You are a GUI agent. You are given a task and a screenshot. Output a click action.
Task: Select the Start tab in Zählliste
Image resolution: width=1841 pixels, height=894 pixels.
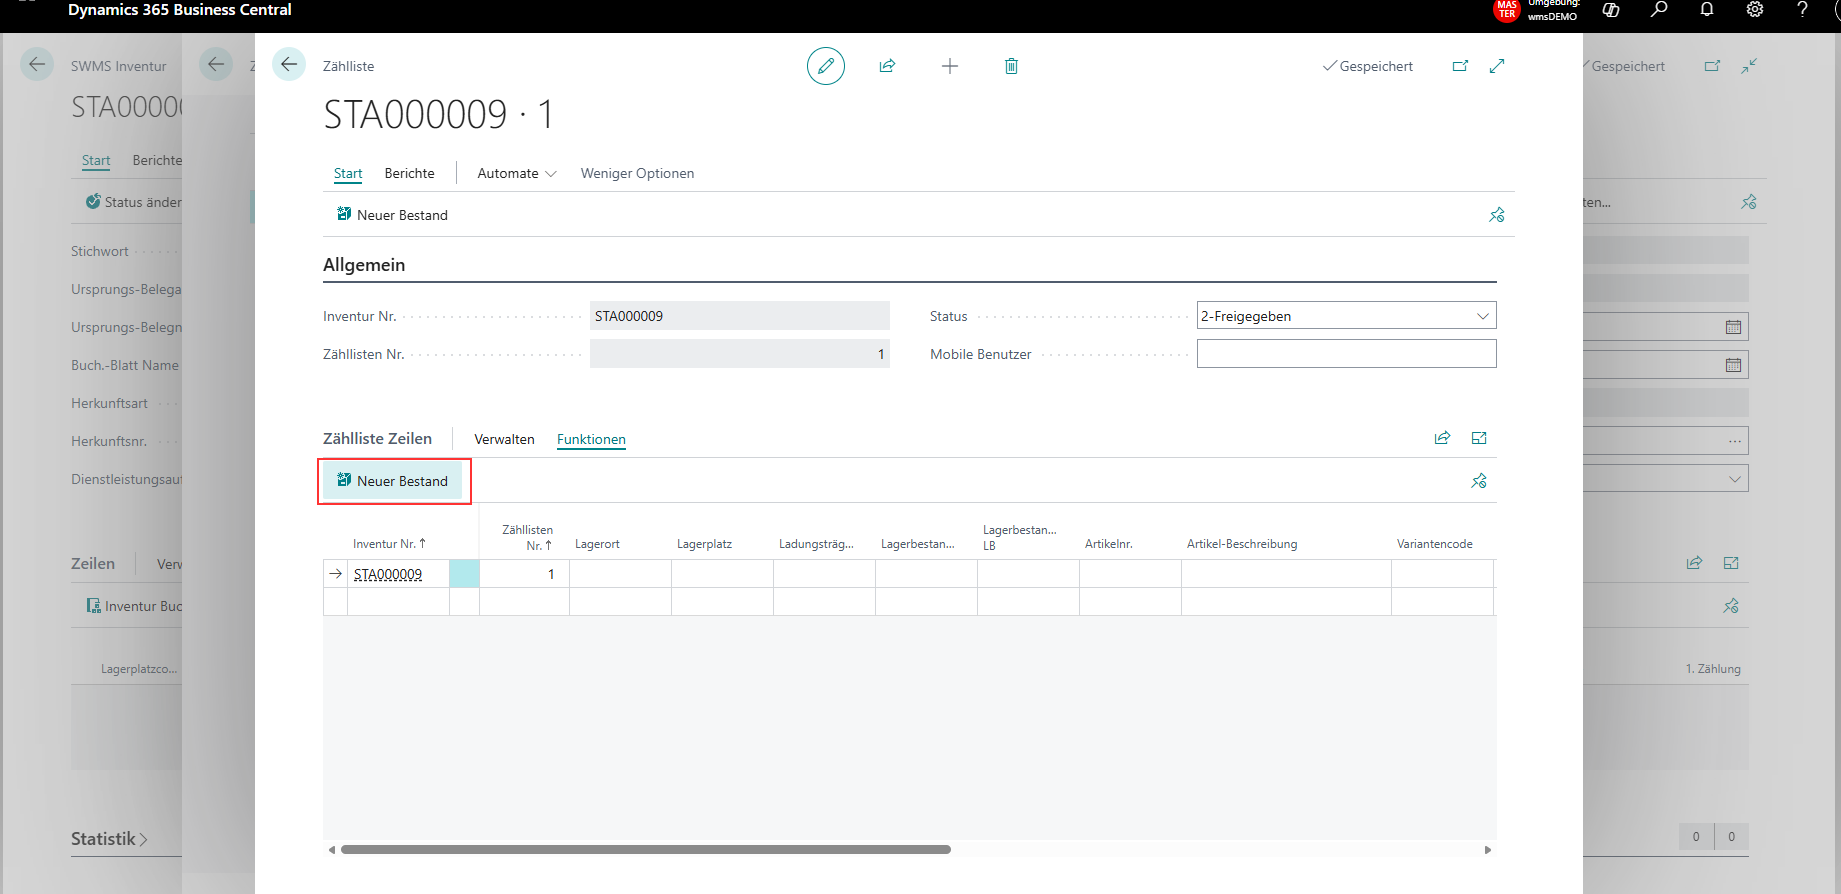(x=348, y=173)
